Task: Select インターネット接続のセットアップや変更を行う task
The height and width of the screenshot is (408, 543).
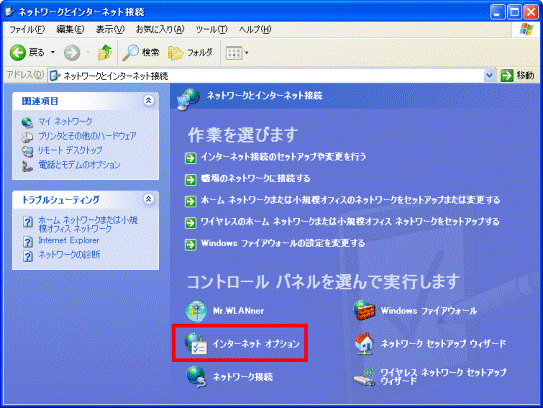Action: (283, 157)
